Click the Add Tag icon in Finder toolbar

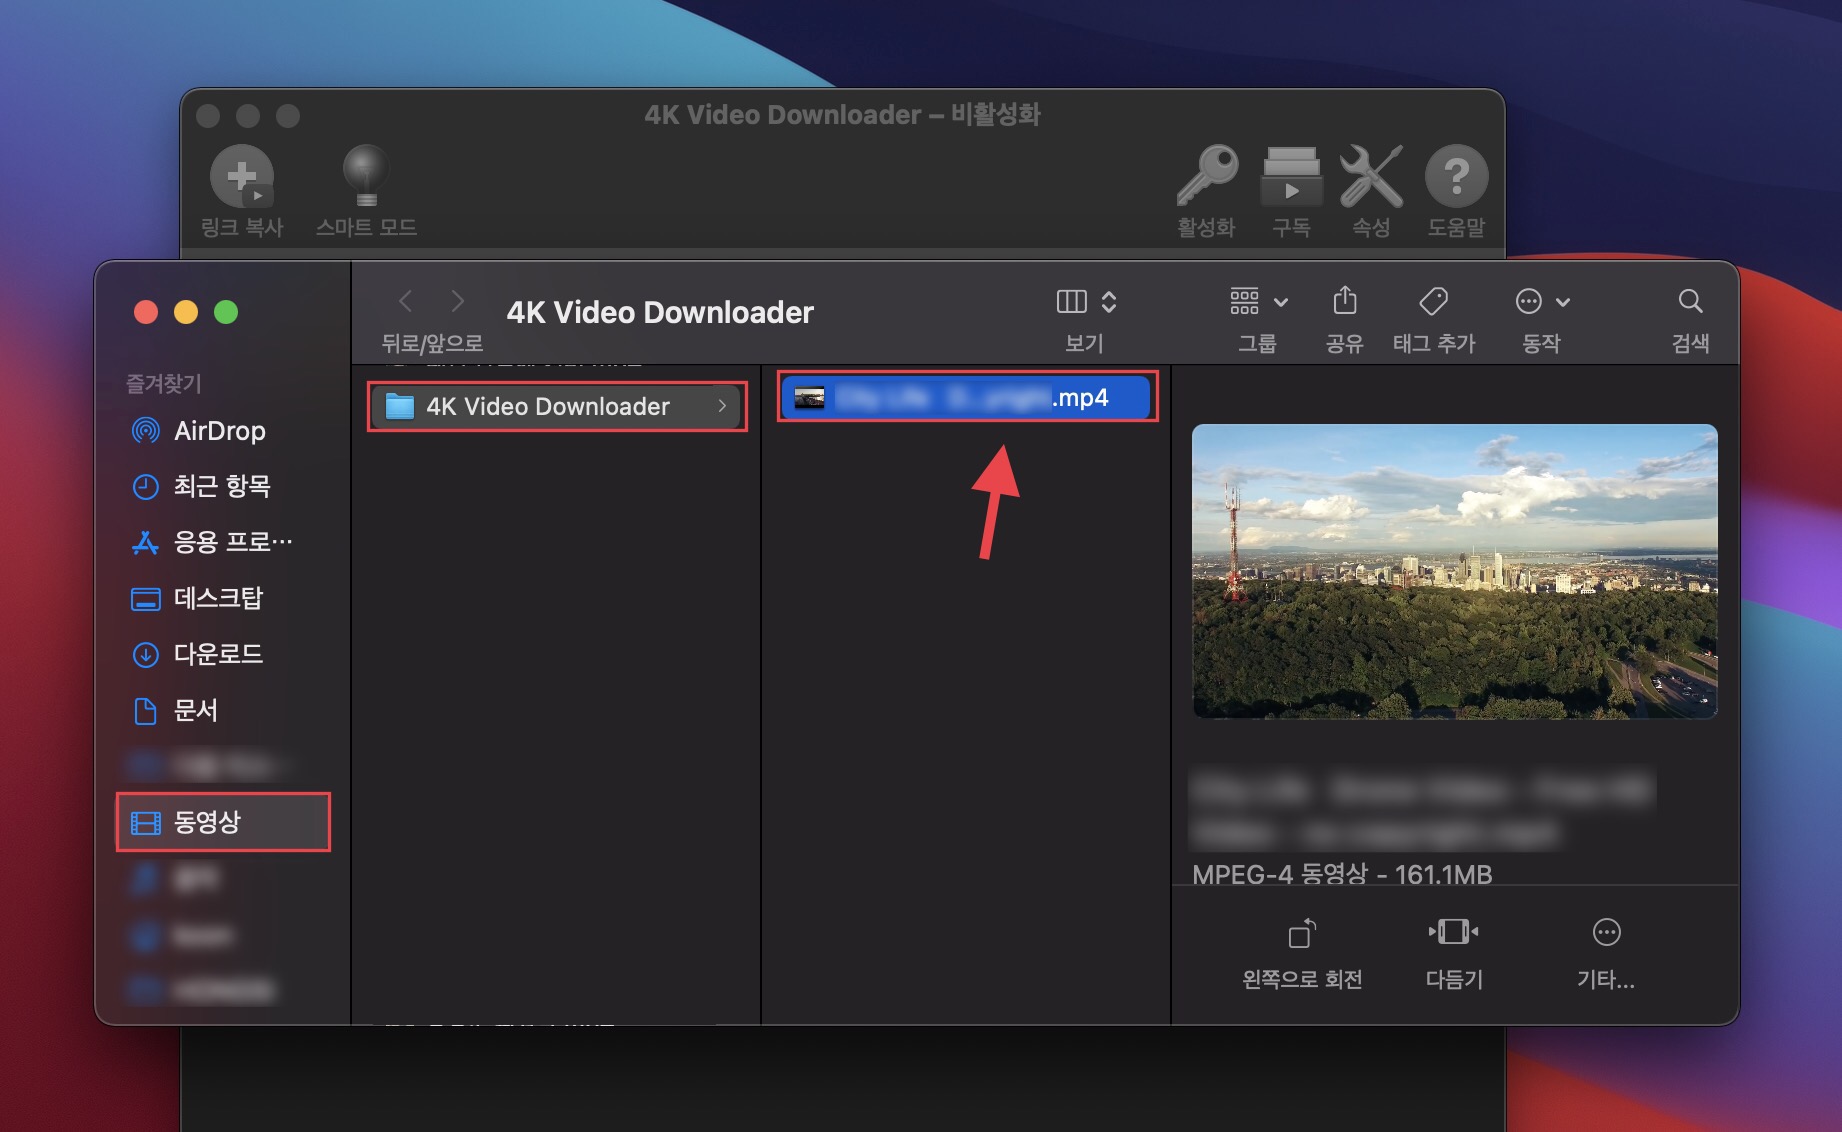1434,301
